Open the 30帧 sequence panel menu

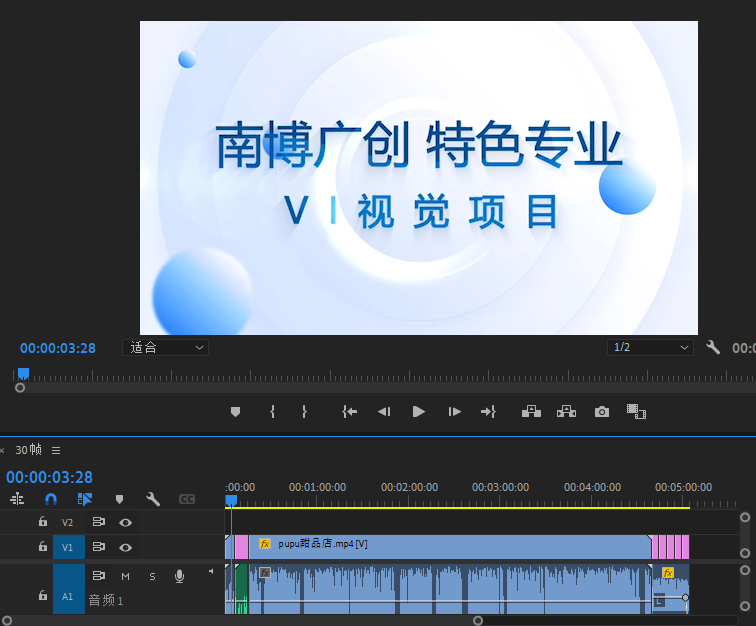(56, 450)
